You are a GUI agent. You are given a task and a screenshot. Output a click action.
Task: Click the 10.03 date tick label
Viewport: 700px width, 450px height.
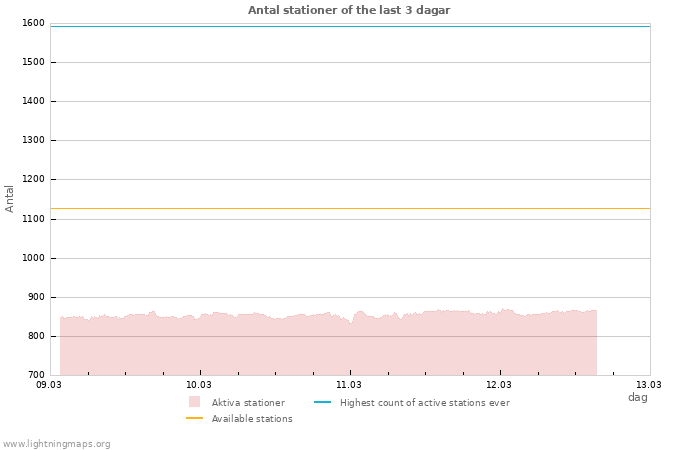click(199, 384)
